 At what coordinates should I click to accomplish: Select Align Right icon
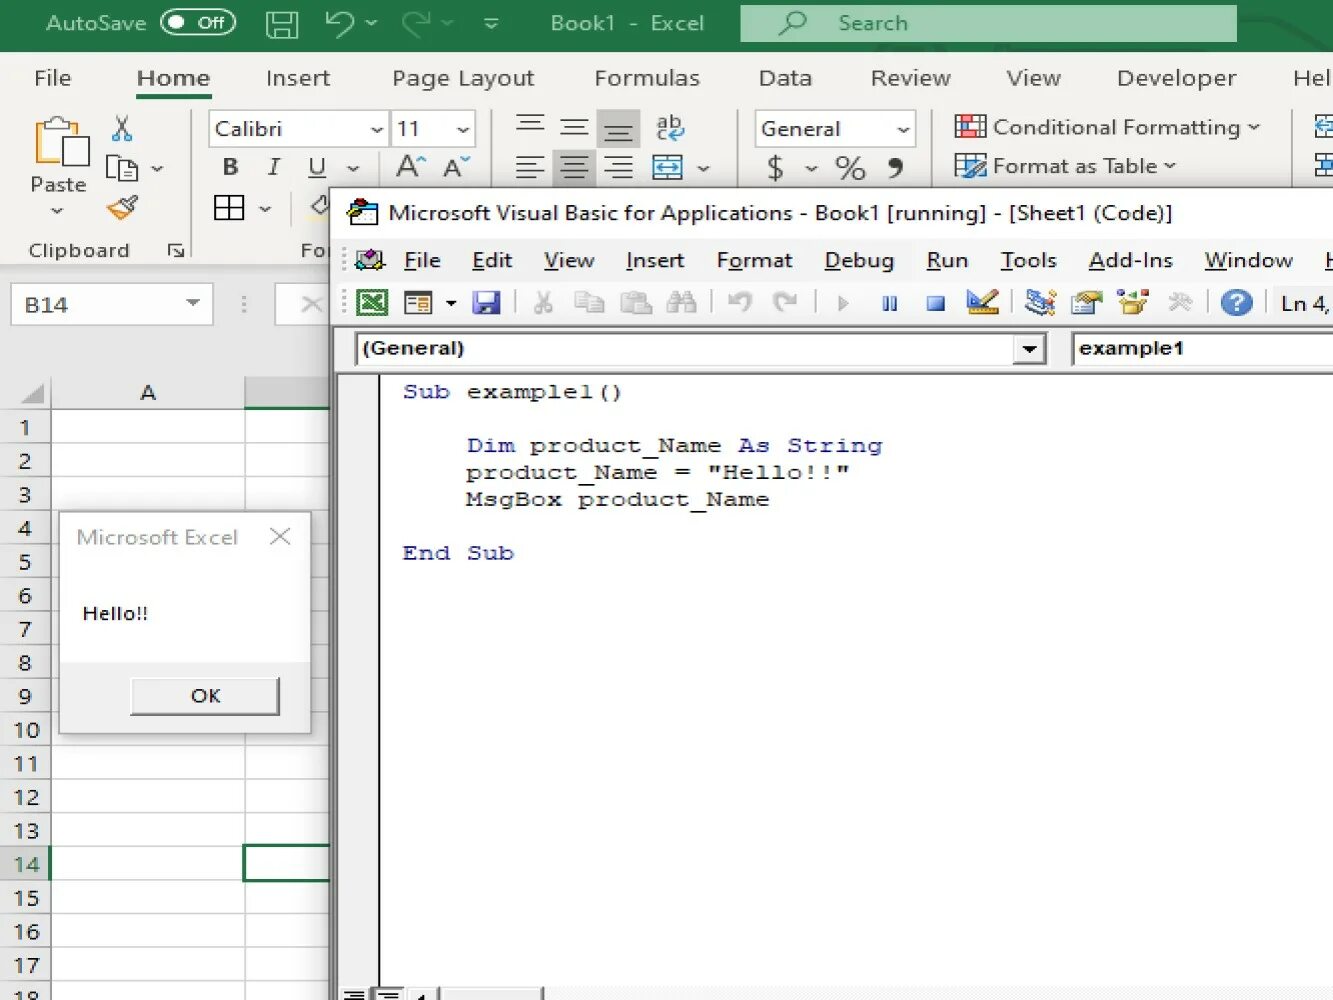(618, 167)
